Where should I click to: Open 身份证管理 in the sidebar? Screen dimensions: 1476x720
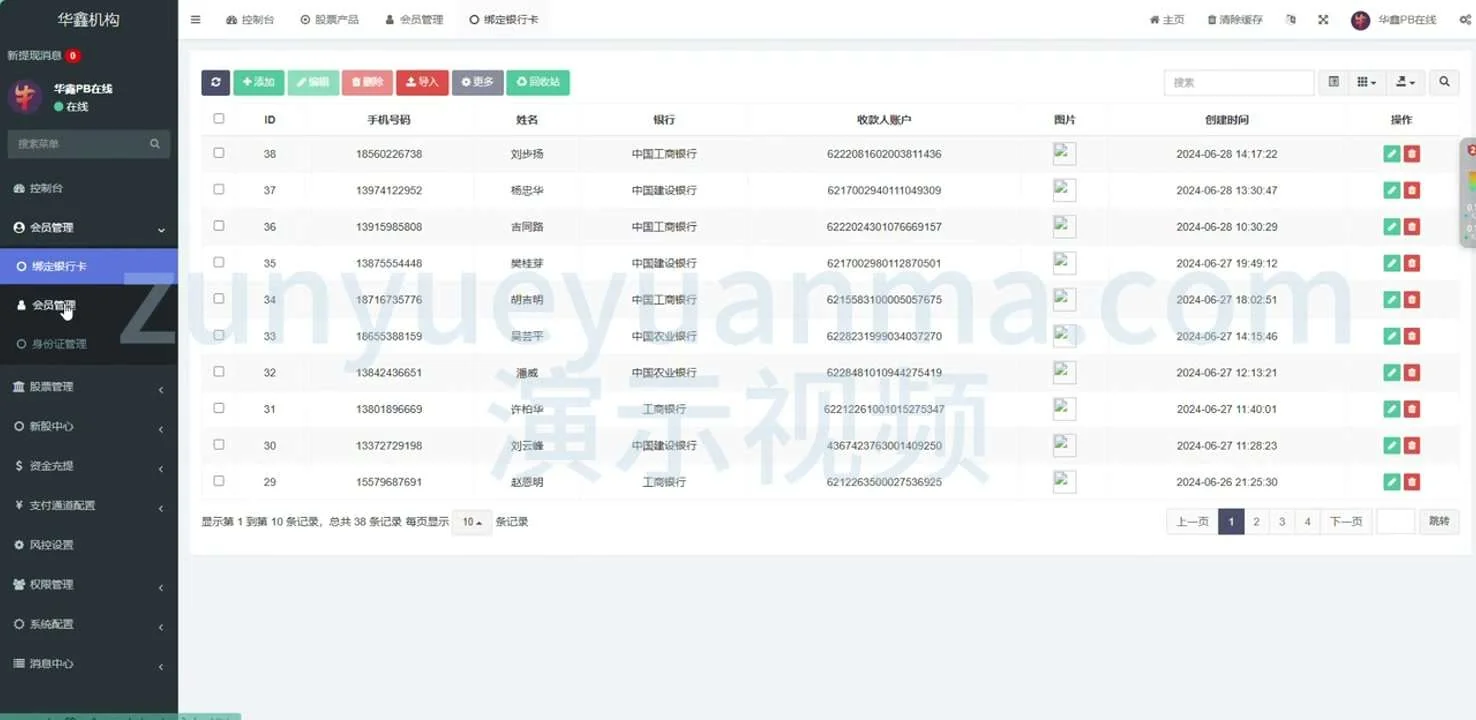click(58, 344)
